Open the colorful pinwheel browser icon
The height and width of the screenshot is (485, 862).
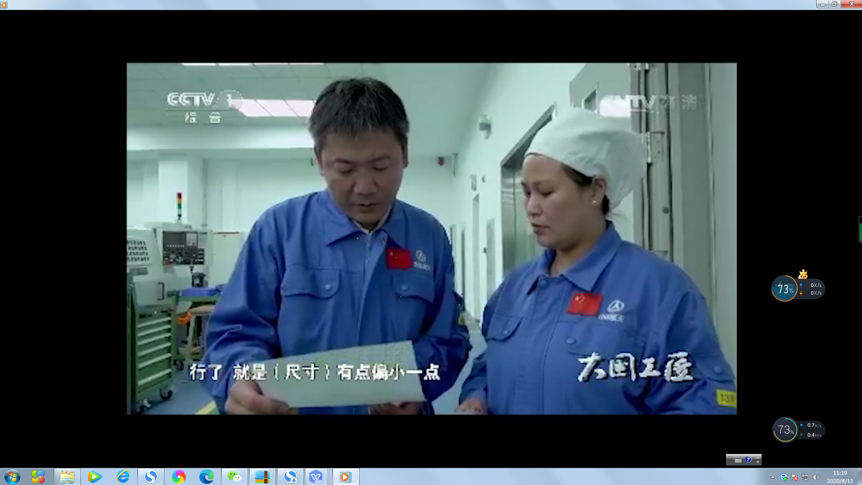click(179, 477)
